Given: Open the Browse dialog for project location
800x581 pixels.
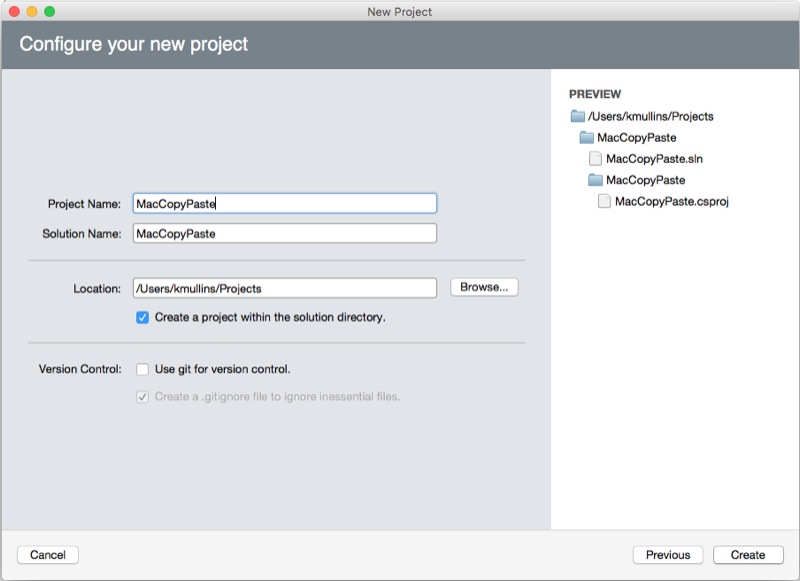Looking at the screenshot, I should coord(483,287).
